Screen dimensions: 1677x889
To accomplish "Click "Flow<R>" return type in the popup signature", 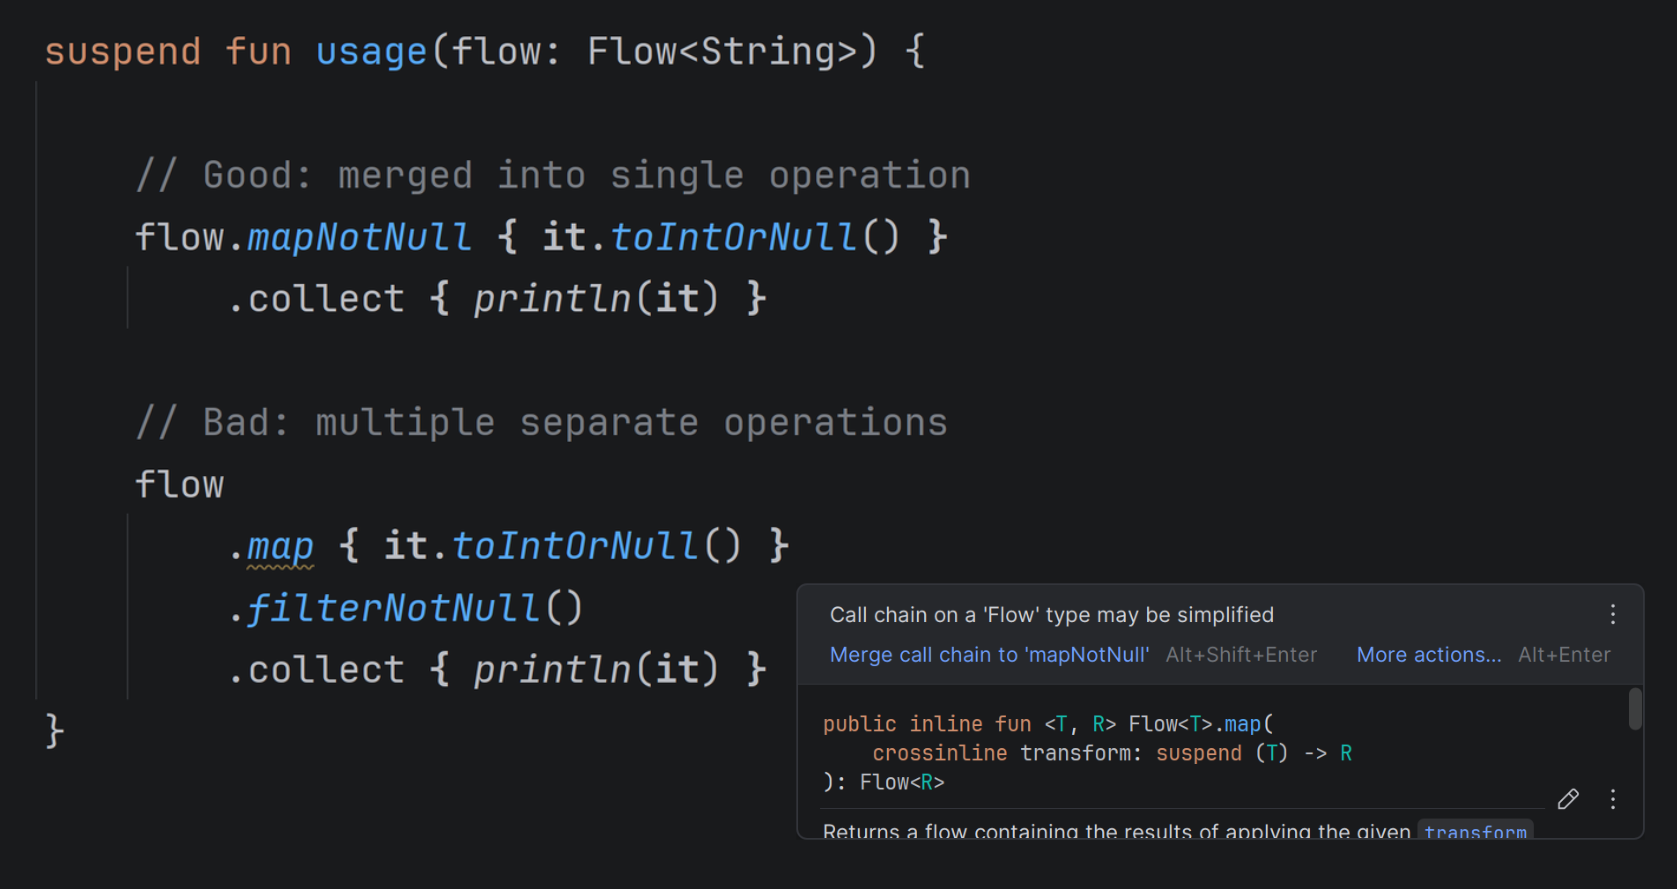I will point(901,782).
